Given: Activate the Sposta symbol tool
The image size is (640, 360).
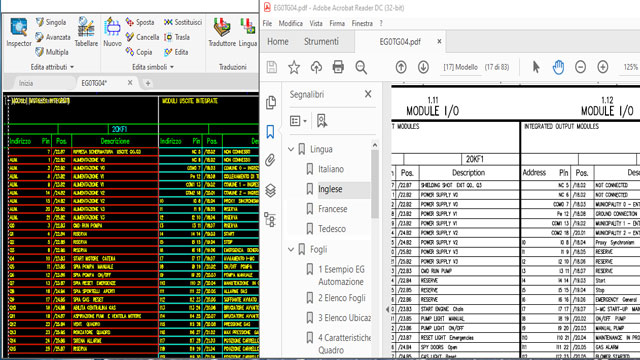Looking at the screenshot, I should pyautogui.click(x=140, y=22).
